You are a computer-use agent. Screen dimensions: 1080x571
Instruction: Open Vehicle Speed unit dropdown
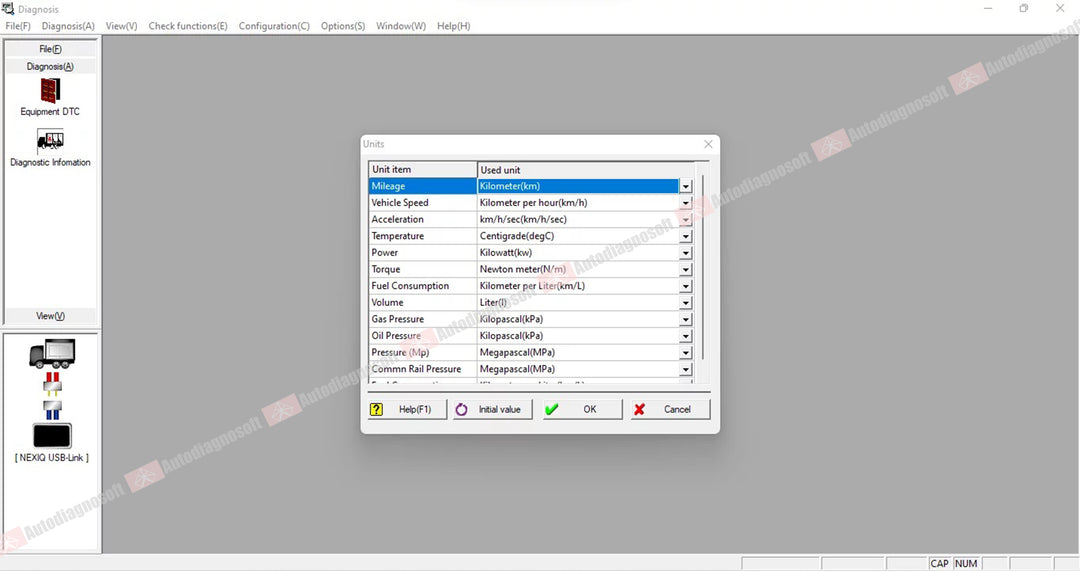point(685,203)
